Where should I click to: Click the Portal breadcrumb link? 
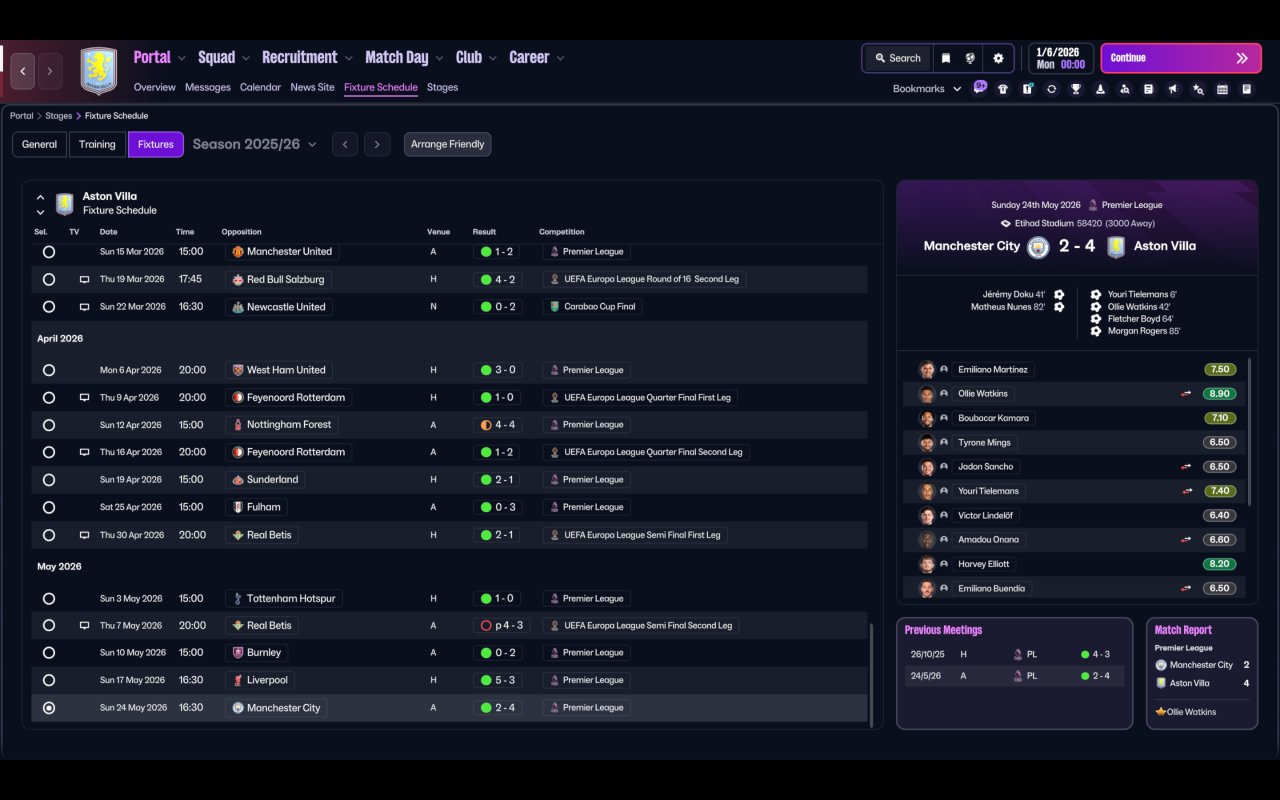21,116
